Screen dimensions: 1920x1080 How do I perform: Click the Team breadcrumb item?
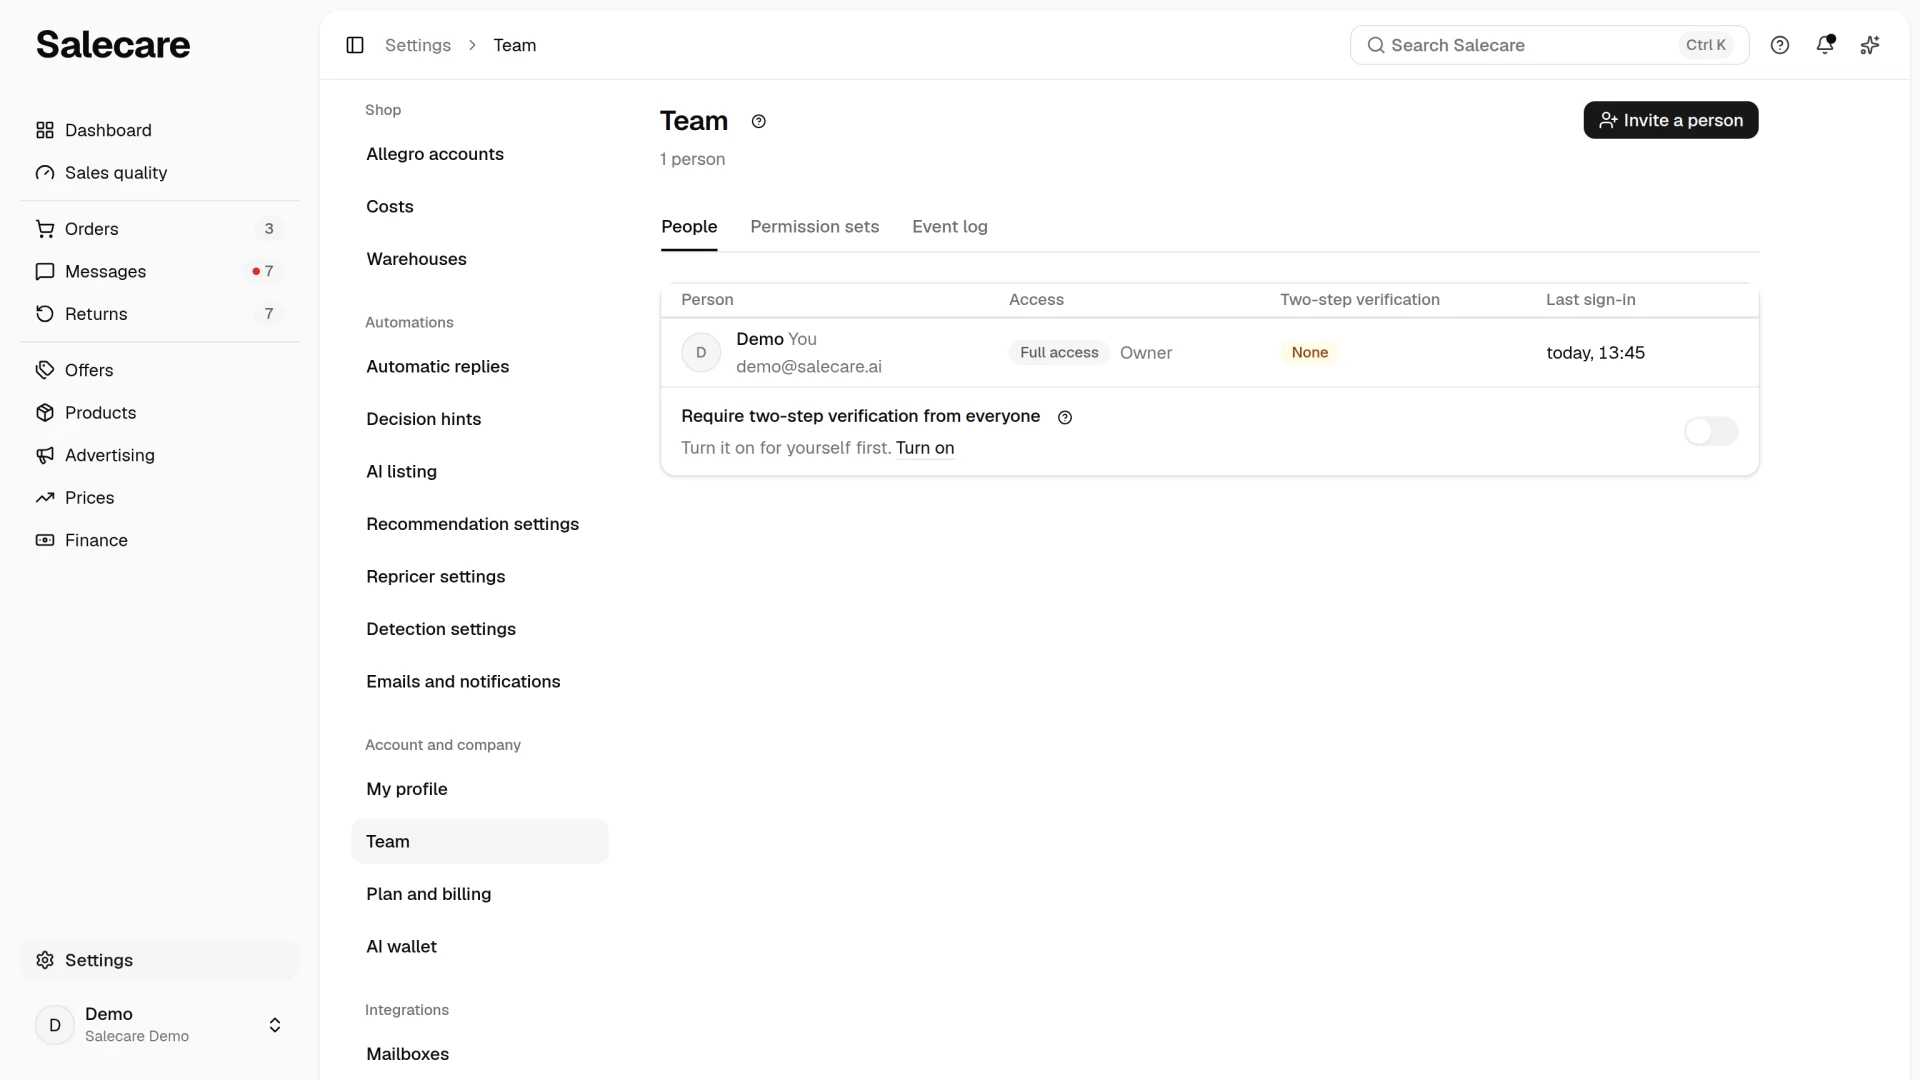click(x=515, y=45)
